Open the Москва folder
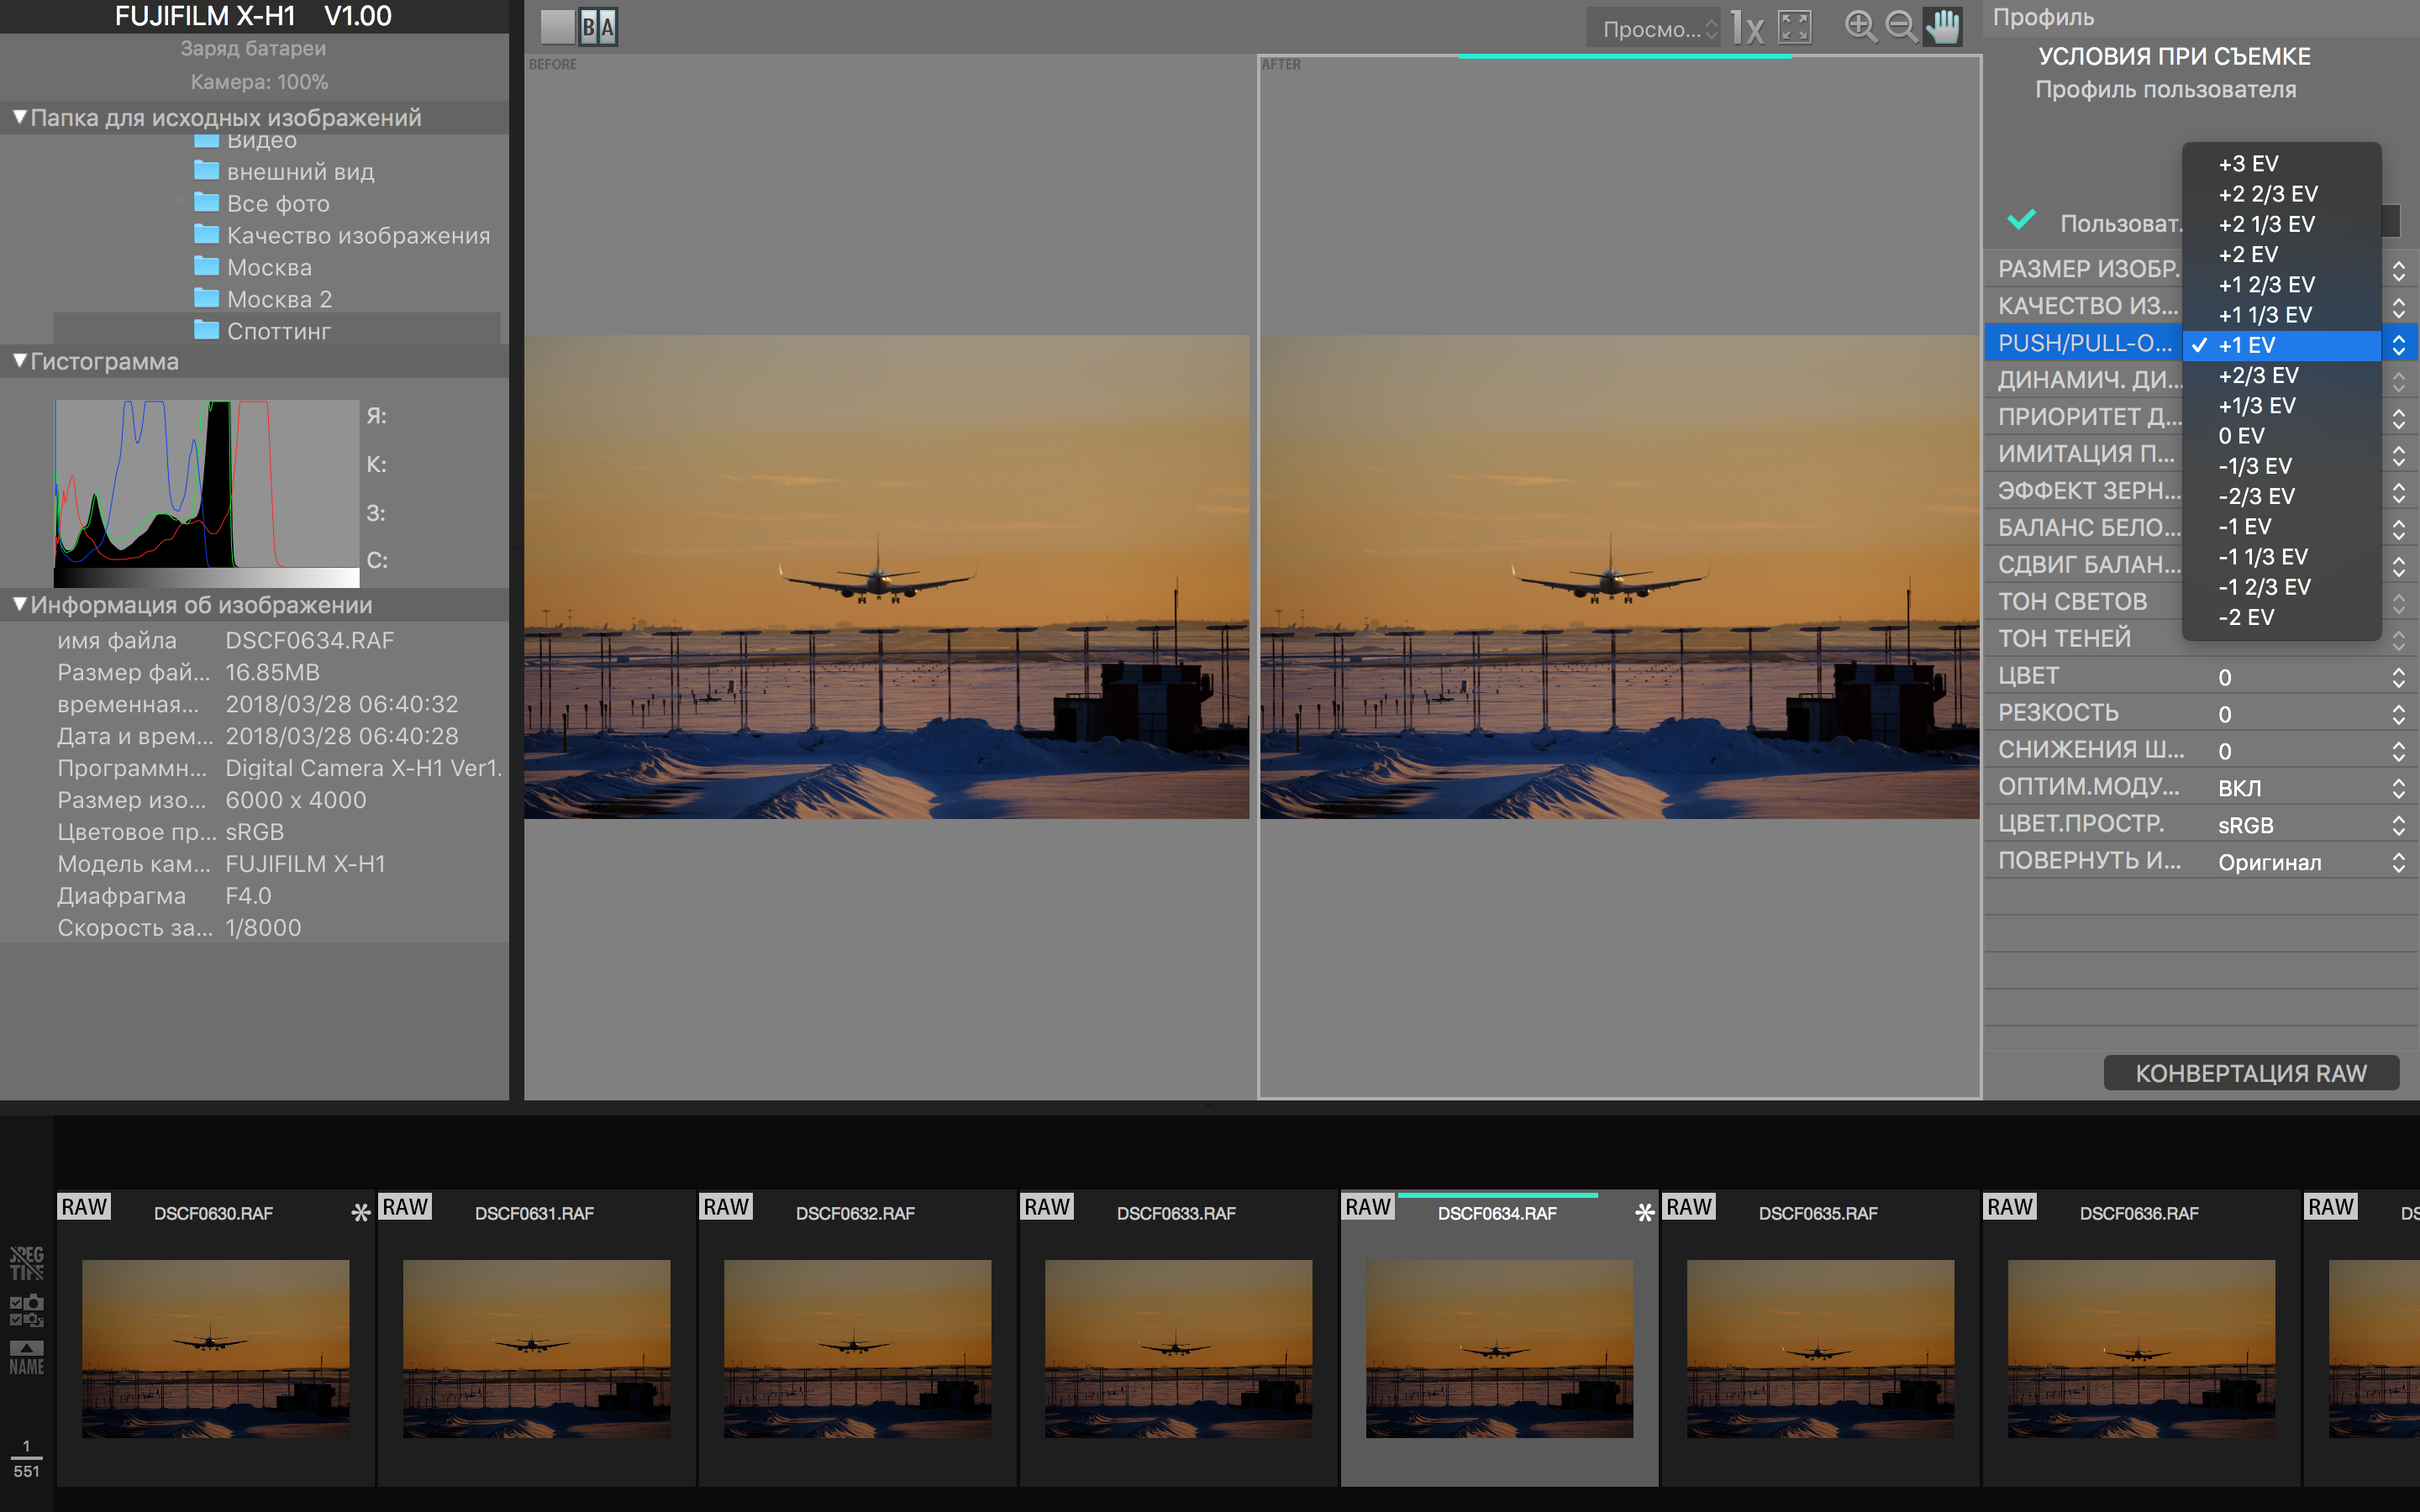 click(269, 268)
